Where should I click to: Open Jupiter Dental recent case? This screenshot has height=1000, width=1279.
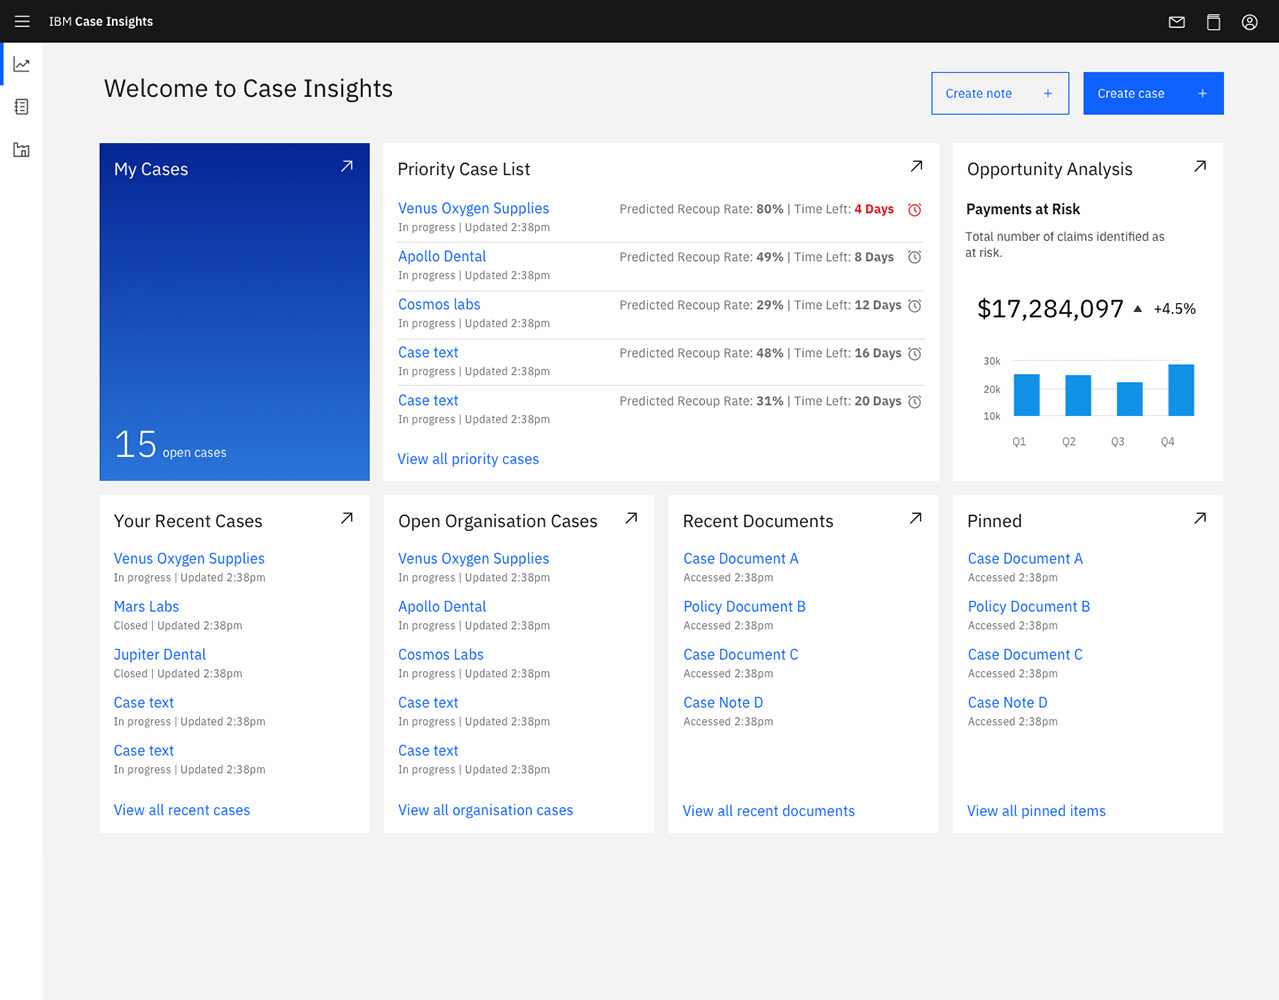point(160,654)
